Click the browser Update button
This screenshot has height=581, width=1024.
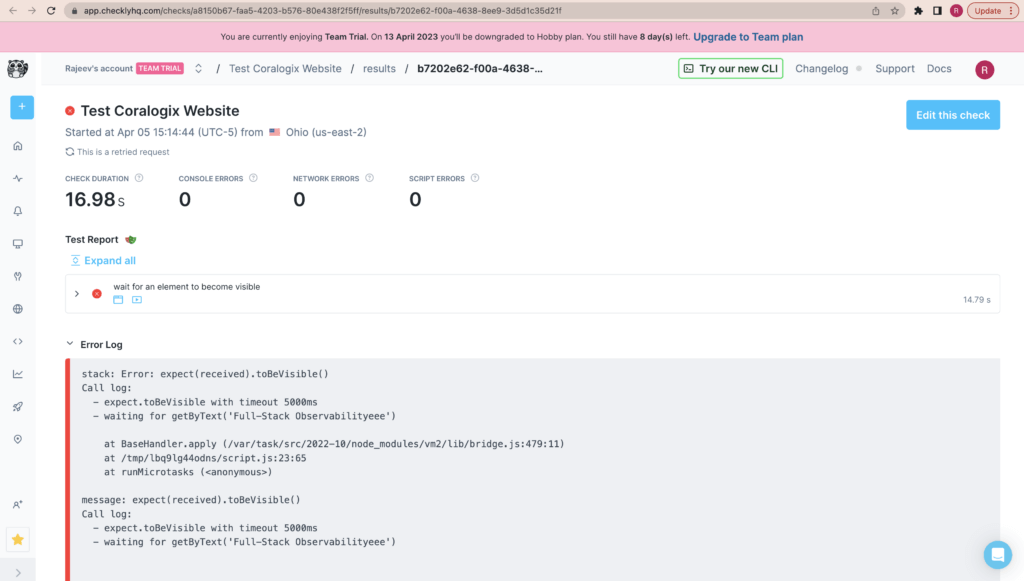(993, 10)
